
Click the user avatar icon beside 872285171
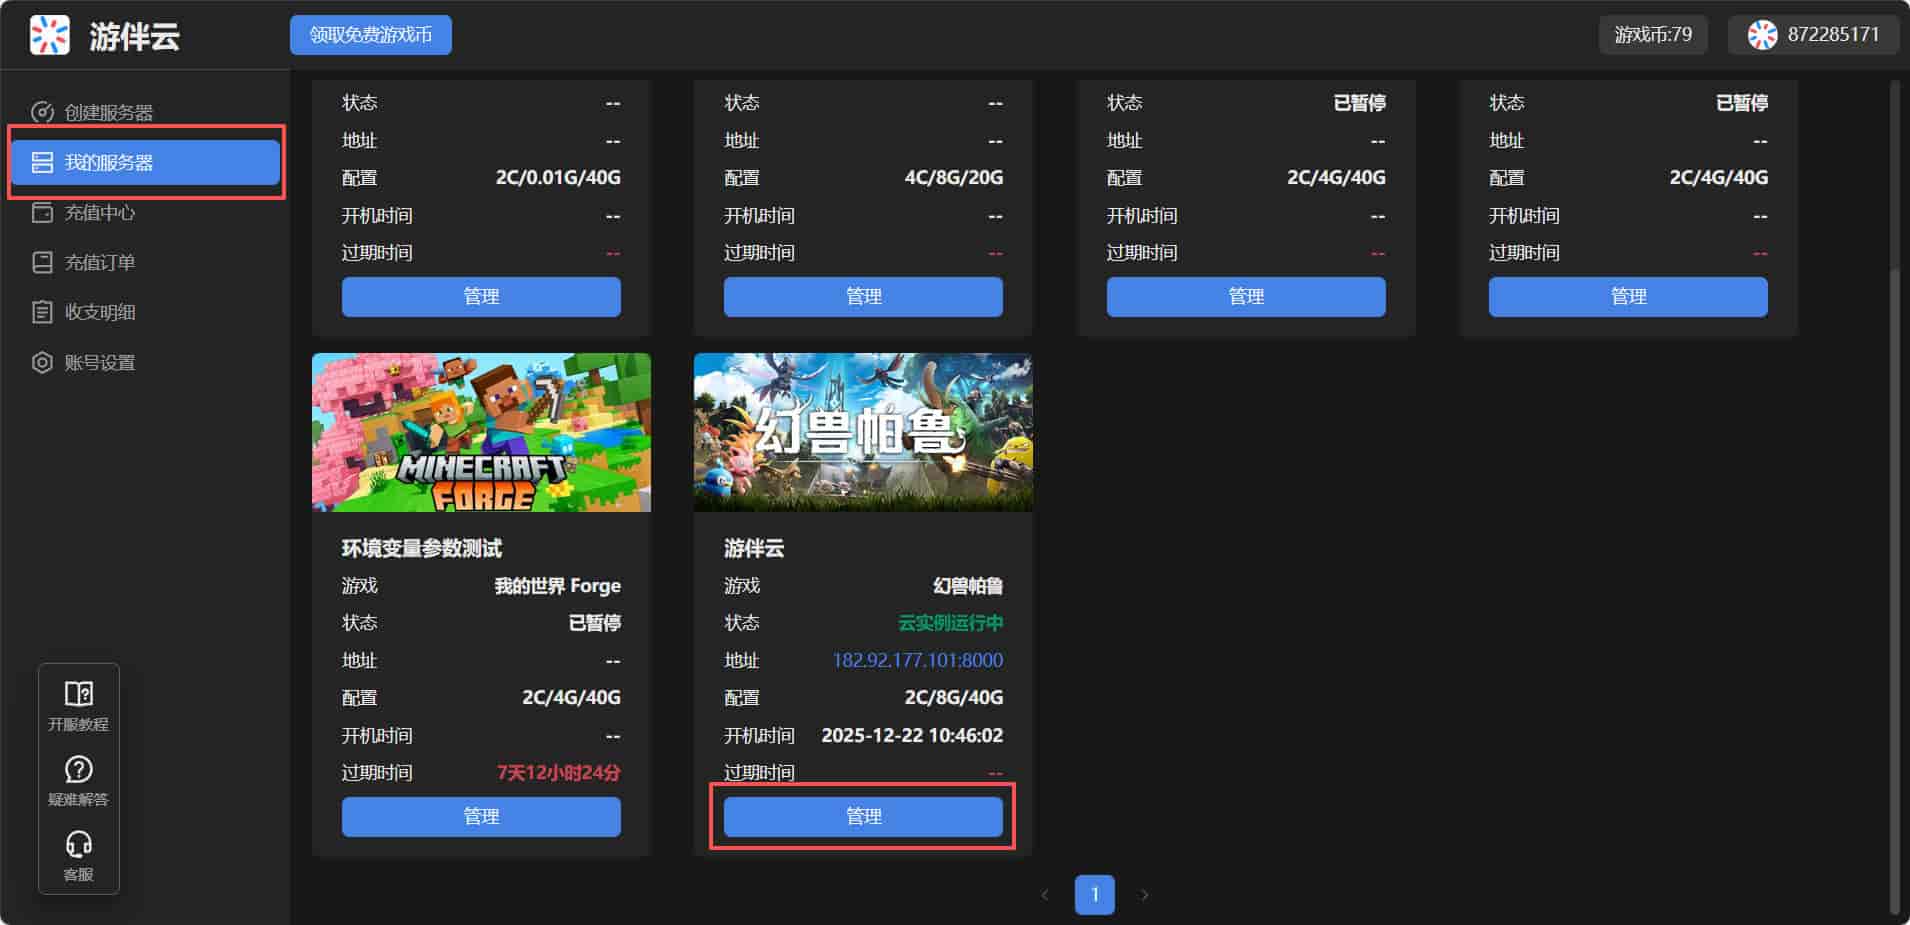tap(1762, 35)
